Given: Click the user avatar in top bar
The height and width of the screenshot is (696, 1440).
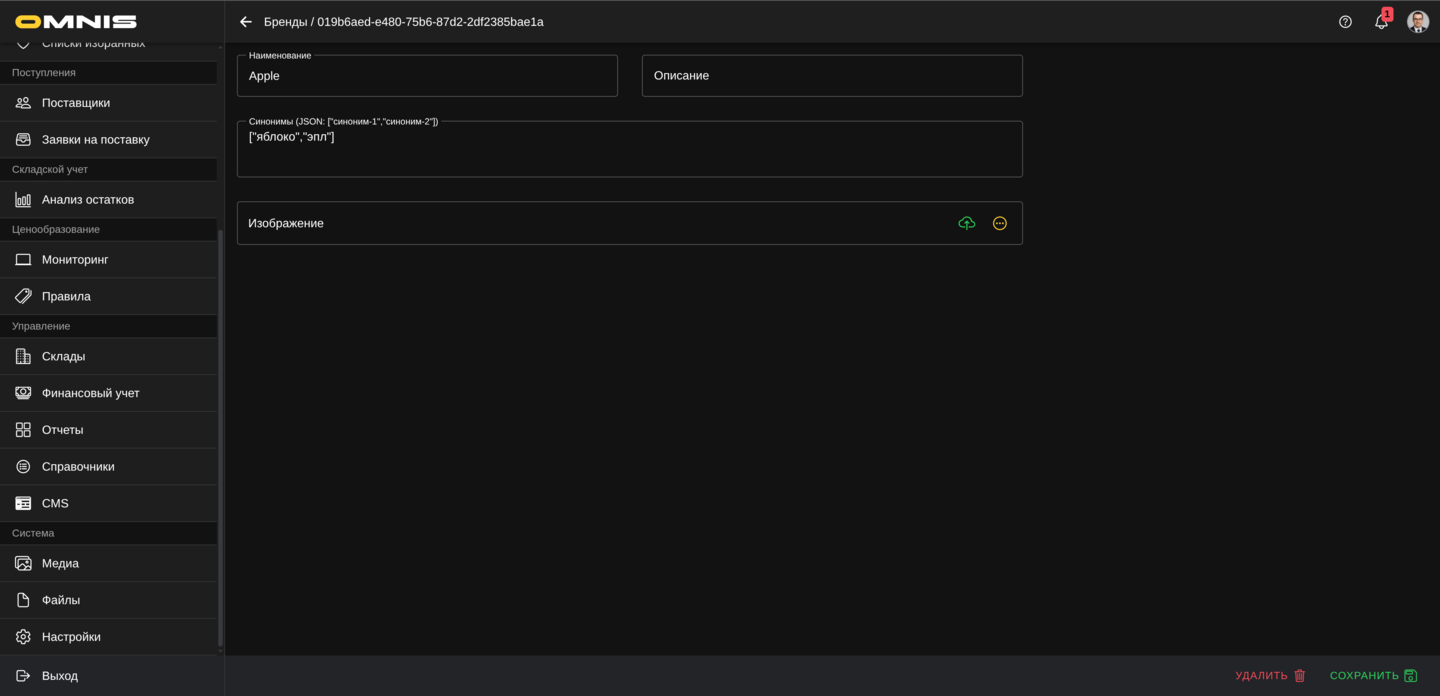Looking at the screenshot, I should click(1417, 22).
